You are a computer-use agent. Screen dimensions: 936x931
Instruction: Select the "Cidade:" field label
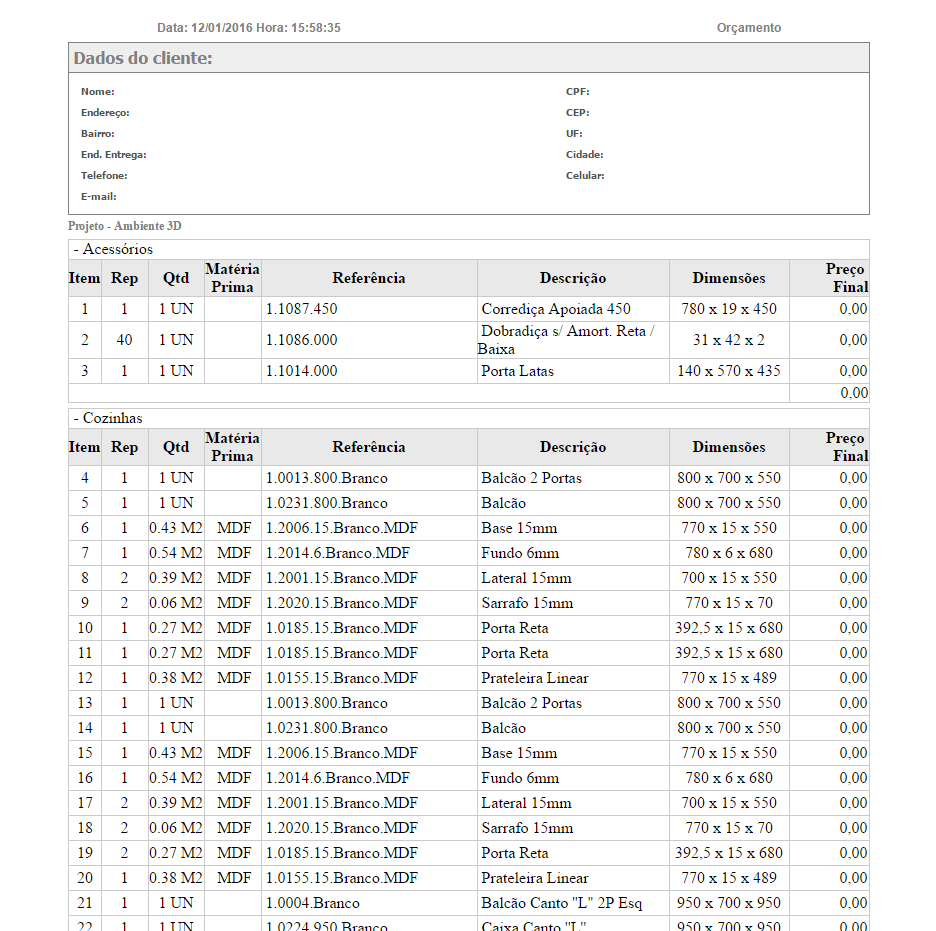point(585,155)
